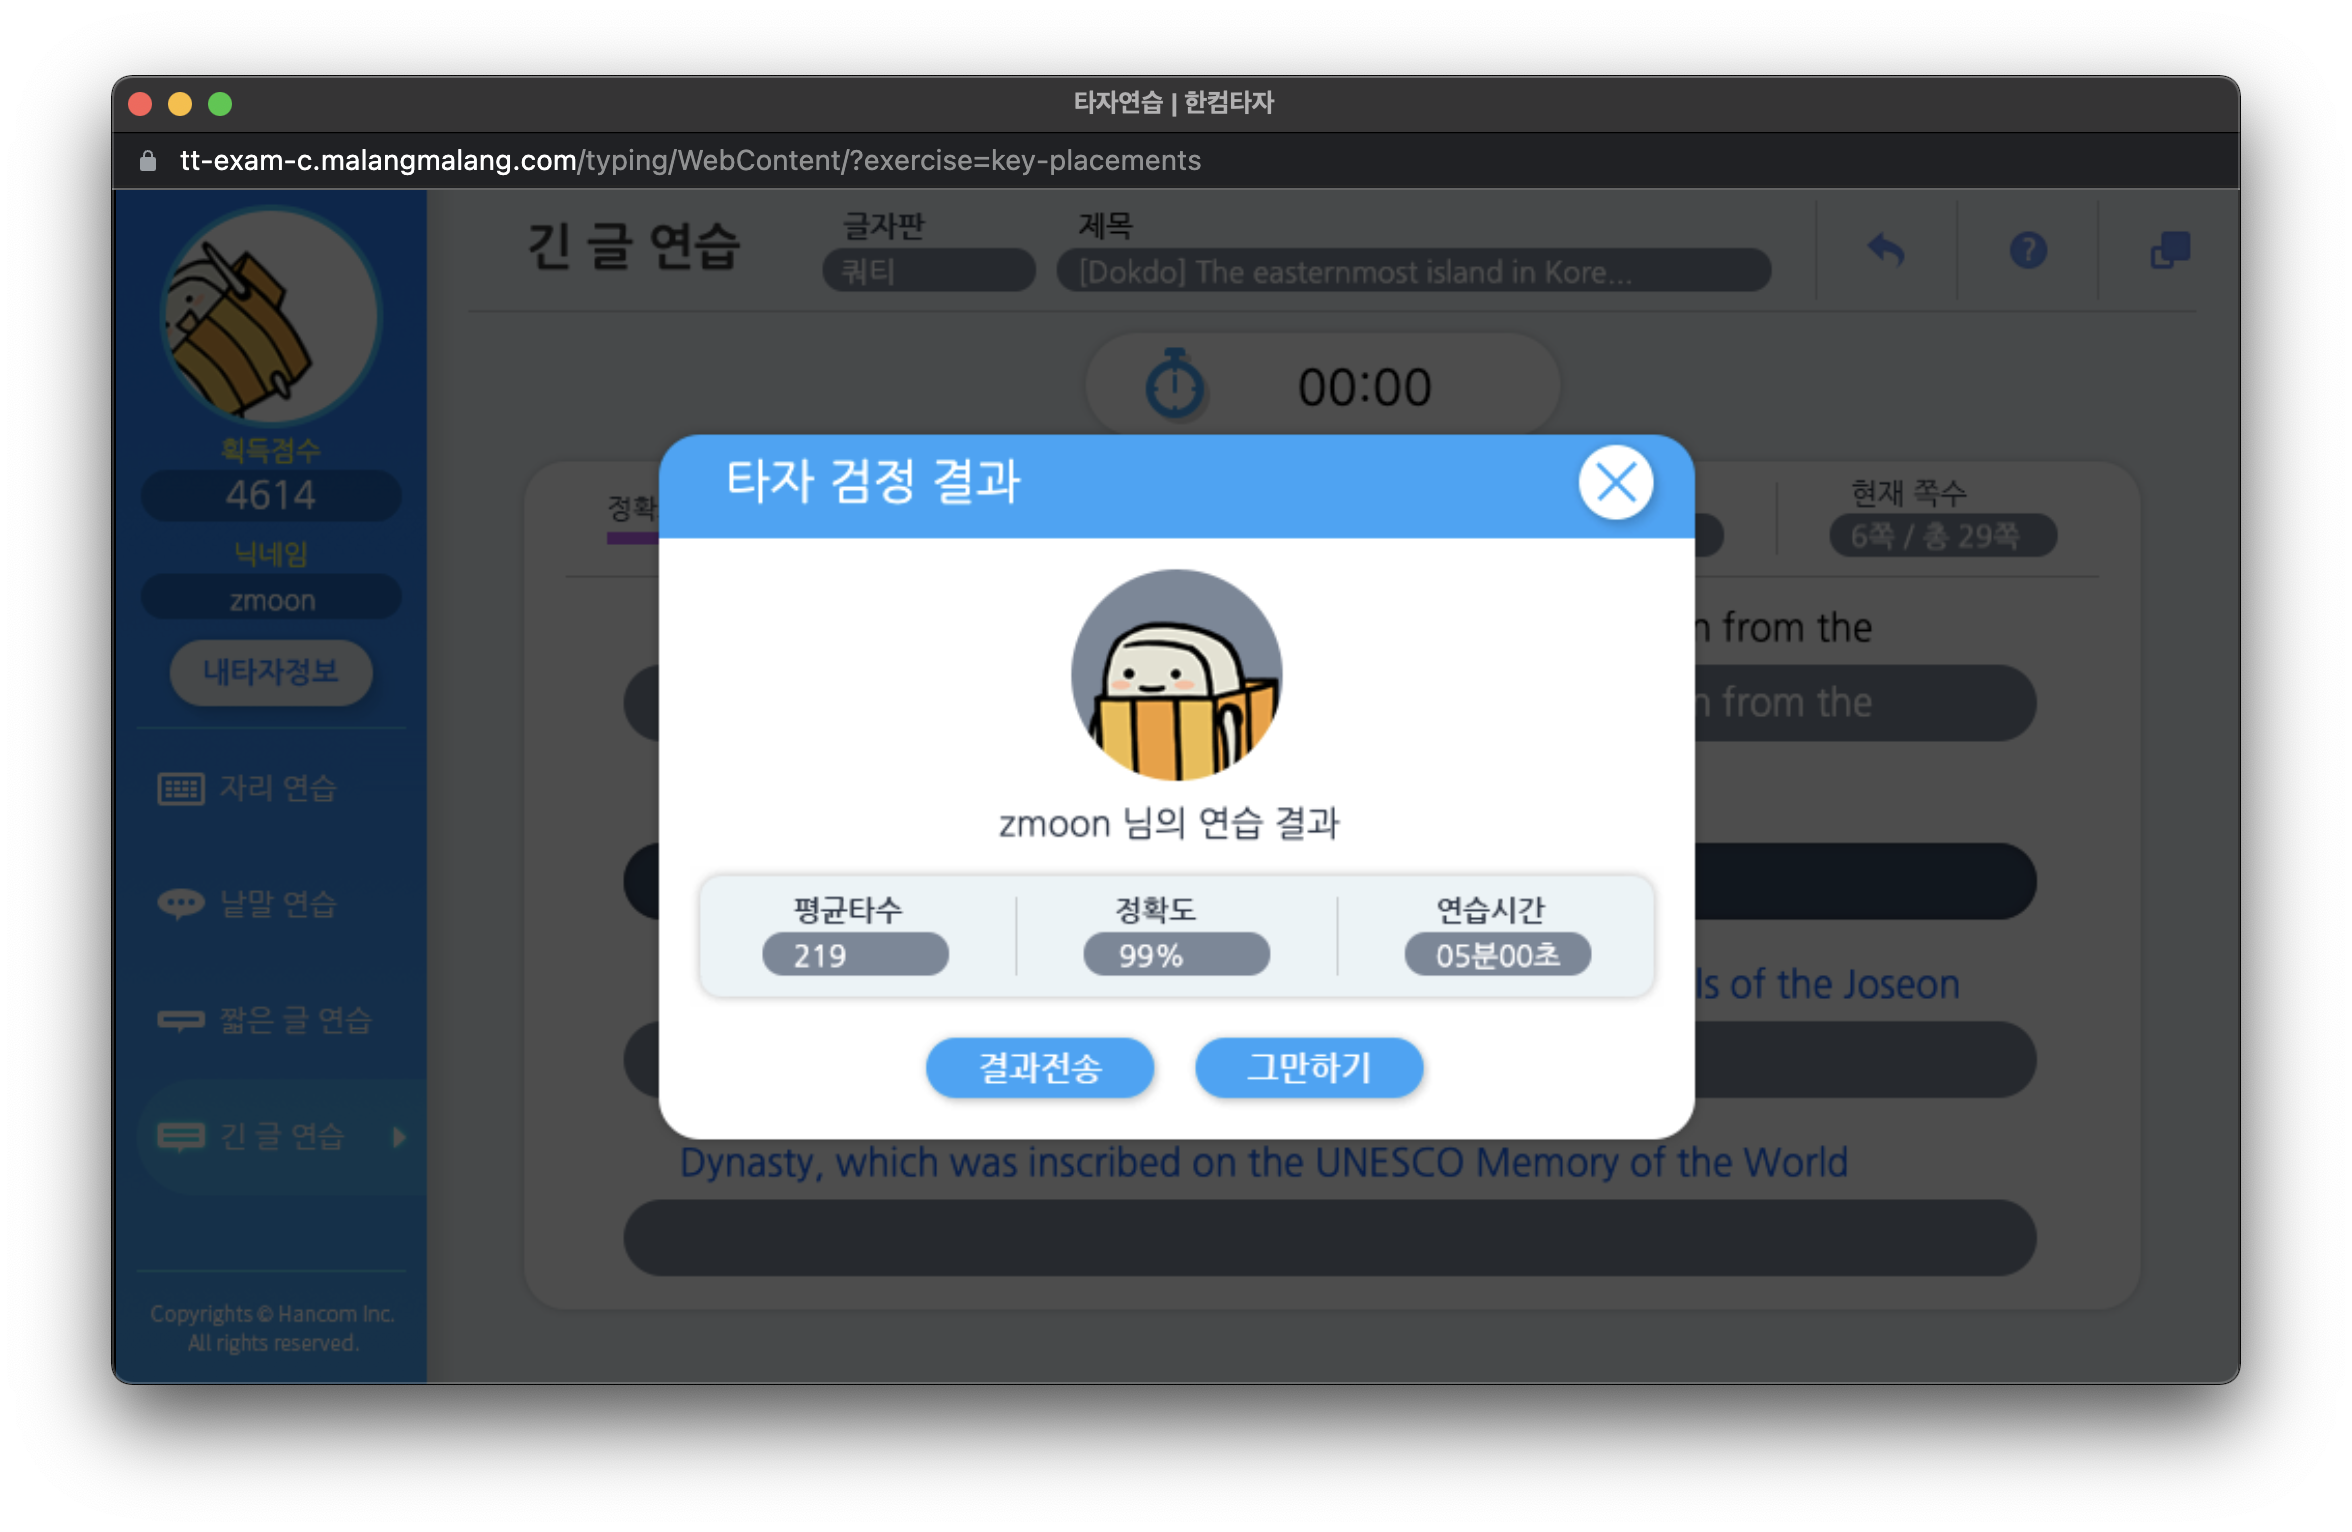Click the keyboard icon for 자리 연습
The height and width of the screenshot is (1532, 2352).
pyautogui.click(x=181, y=789)
